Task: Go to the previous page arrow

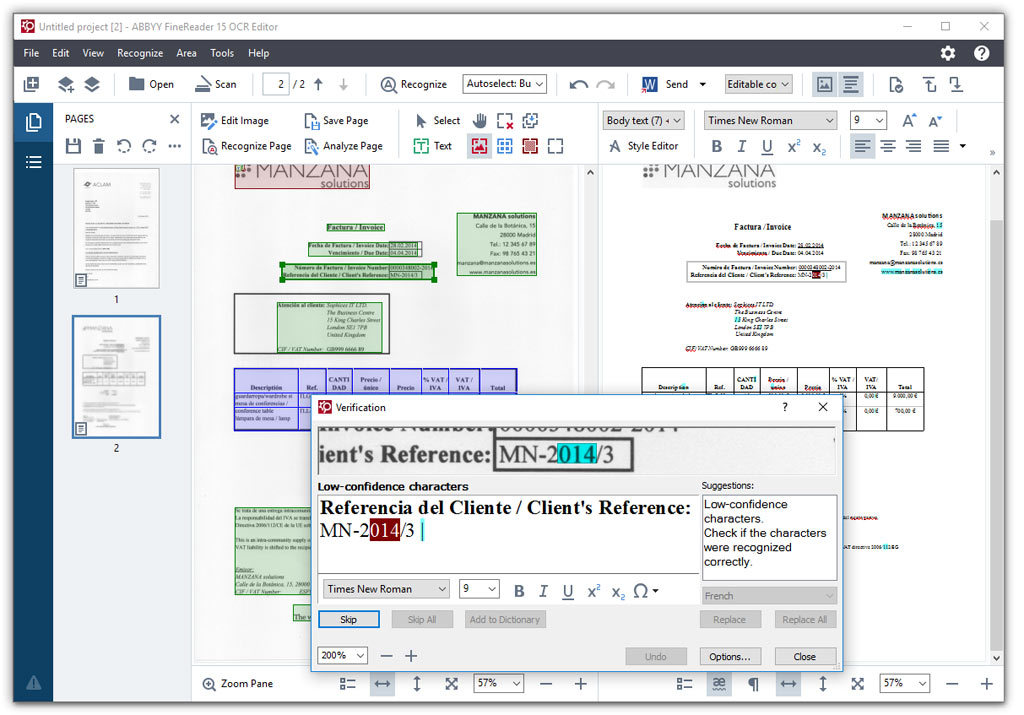Action: [x=319, y=84]
